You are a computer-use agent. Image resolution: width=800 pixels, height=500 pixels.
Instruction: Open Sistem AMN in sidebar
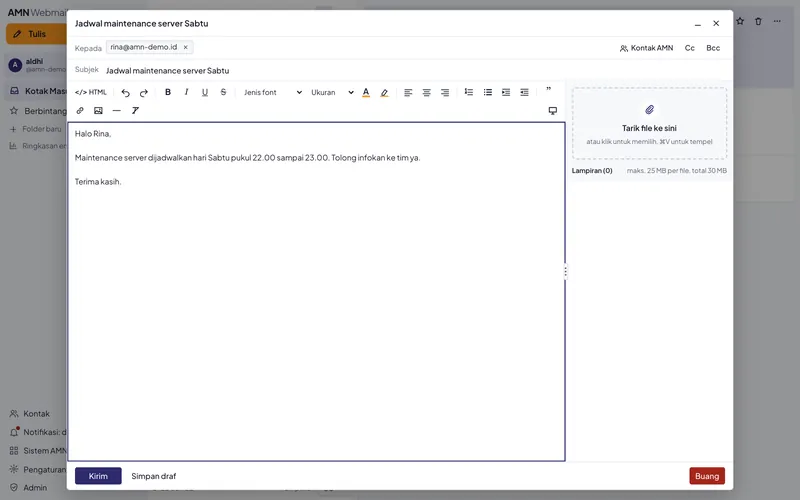(38, 451)
